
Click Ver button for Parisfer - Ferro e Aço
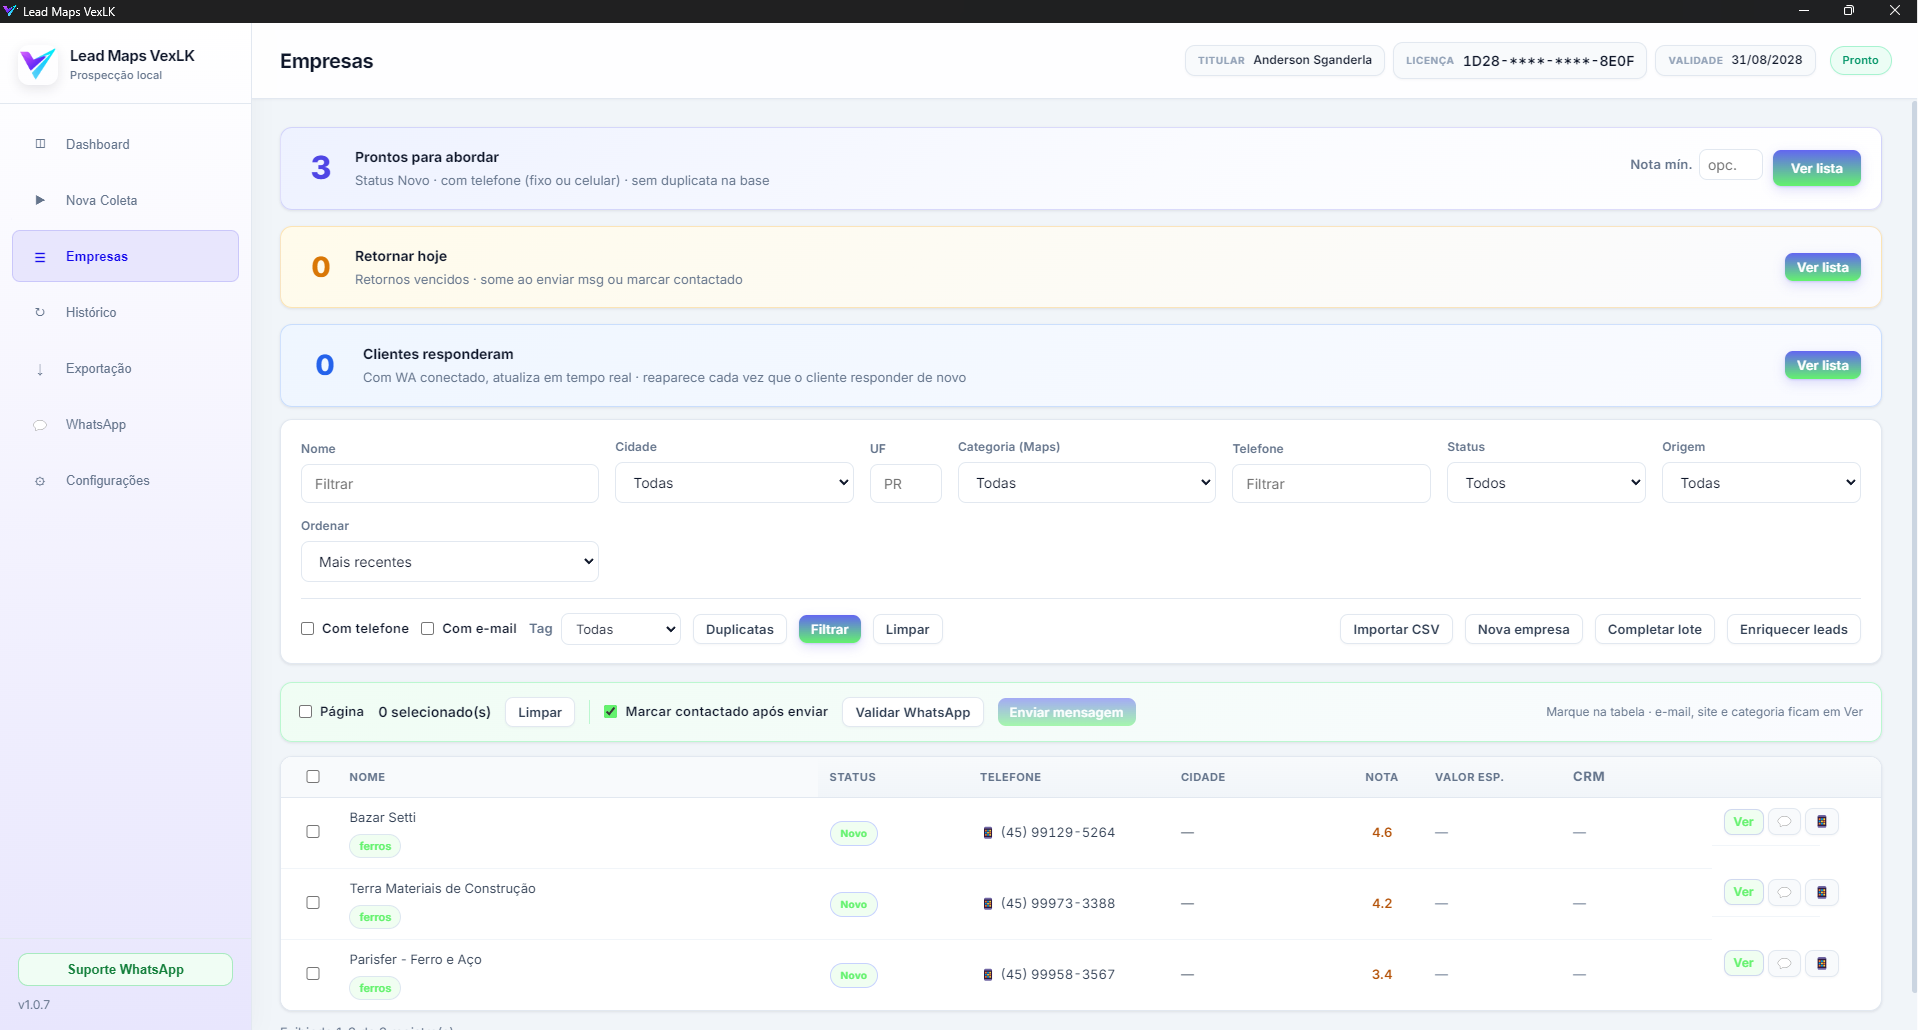coord(1743,963)
